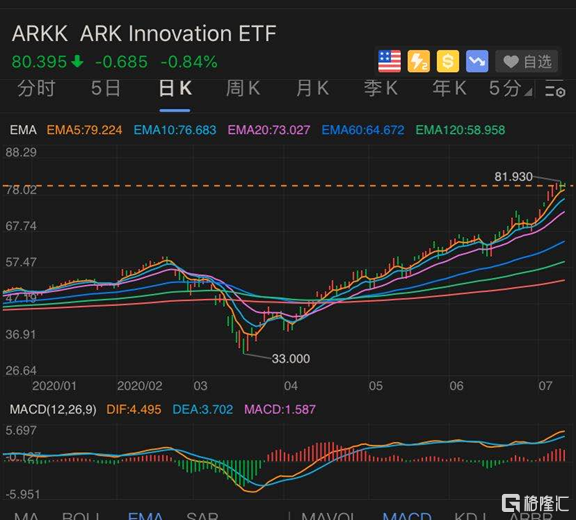Switch to 周K weekly tab
Image resolution: width=576 pixels, height=520 pixels.
pos(243,89)
